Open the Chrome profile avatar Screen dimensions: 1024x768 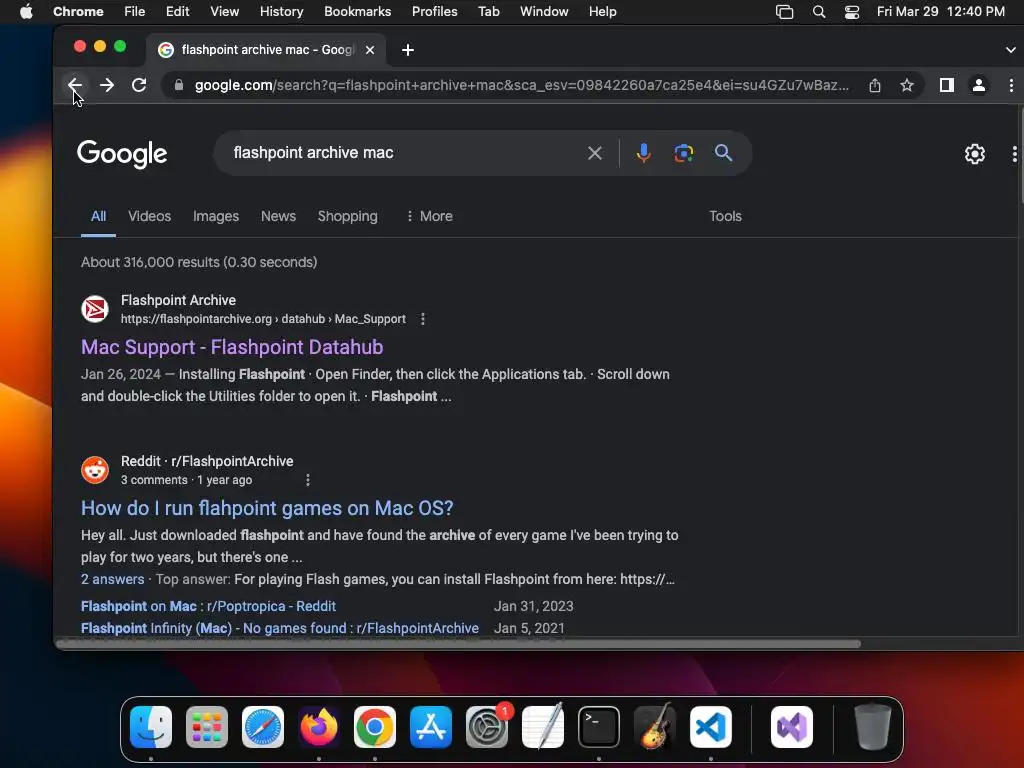pyautogui.click(x=978, y=86)
